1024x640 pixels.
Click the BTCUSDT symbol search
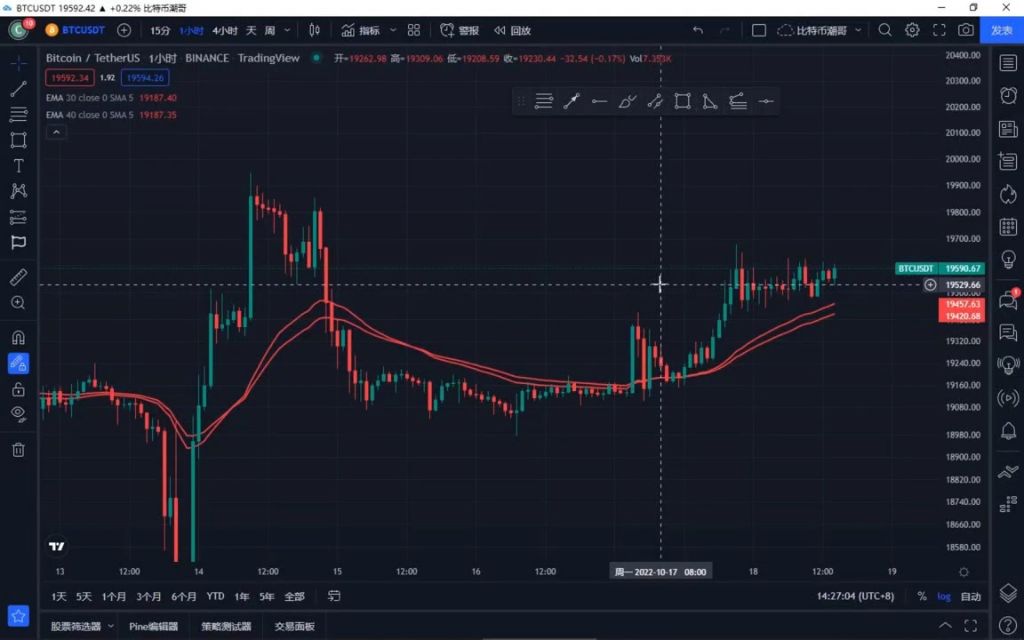click(75, 30)
